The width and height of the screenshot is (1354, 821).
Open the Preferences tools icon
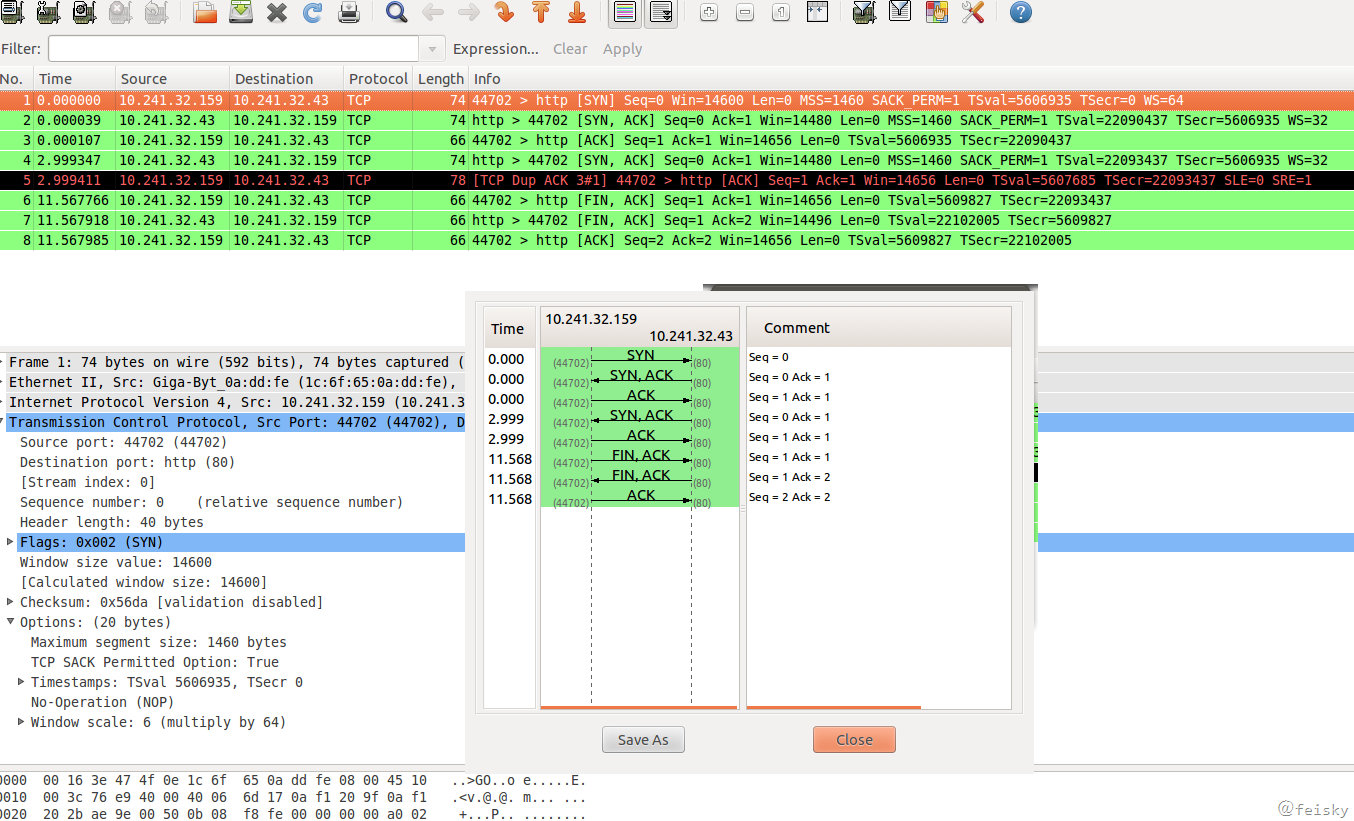[972, 13]
